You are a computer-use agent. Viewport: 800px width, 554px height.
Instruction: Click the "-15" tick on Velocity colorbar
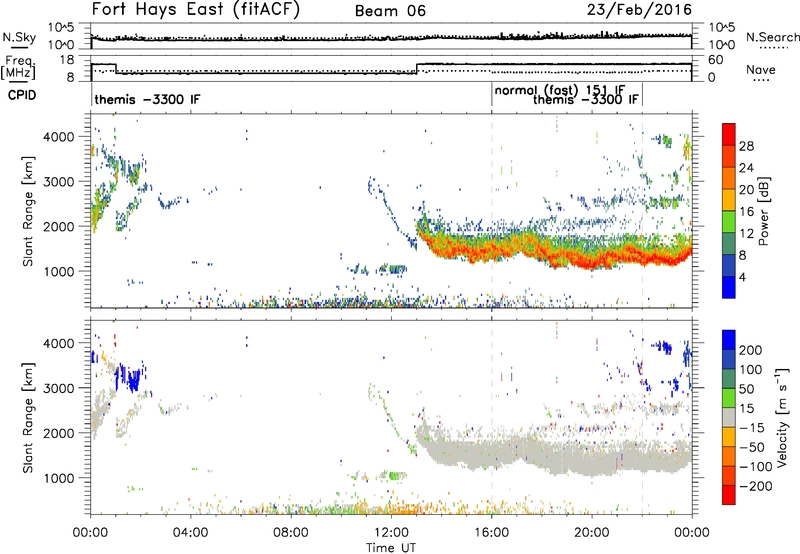coord(752,427)
